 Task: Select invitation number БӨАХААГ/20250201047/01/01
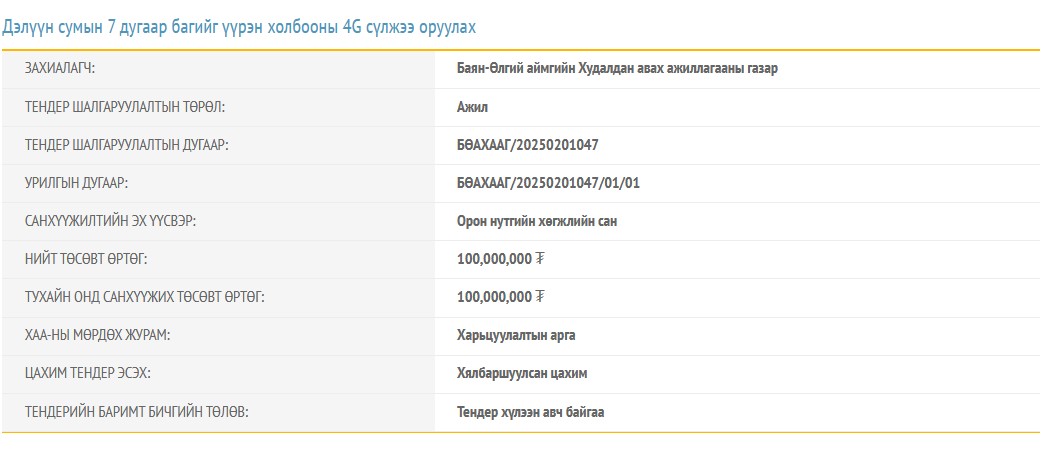click(x=547, y=183)
